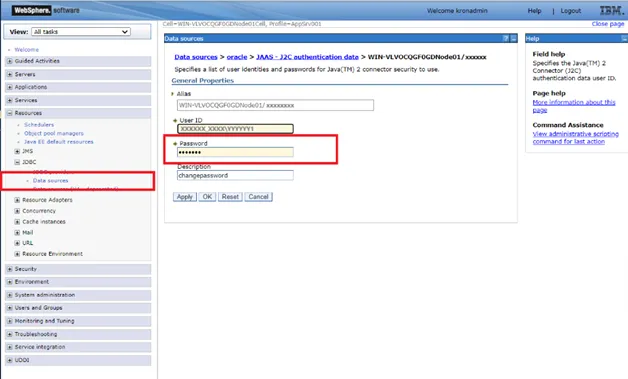Expand the Troubleshooting section
Viewport: 628px width, 379px height.
point(10,334)
